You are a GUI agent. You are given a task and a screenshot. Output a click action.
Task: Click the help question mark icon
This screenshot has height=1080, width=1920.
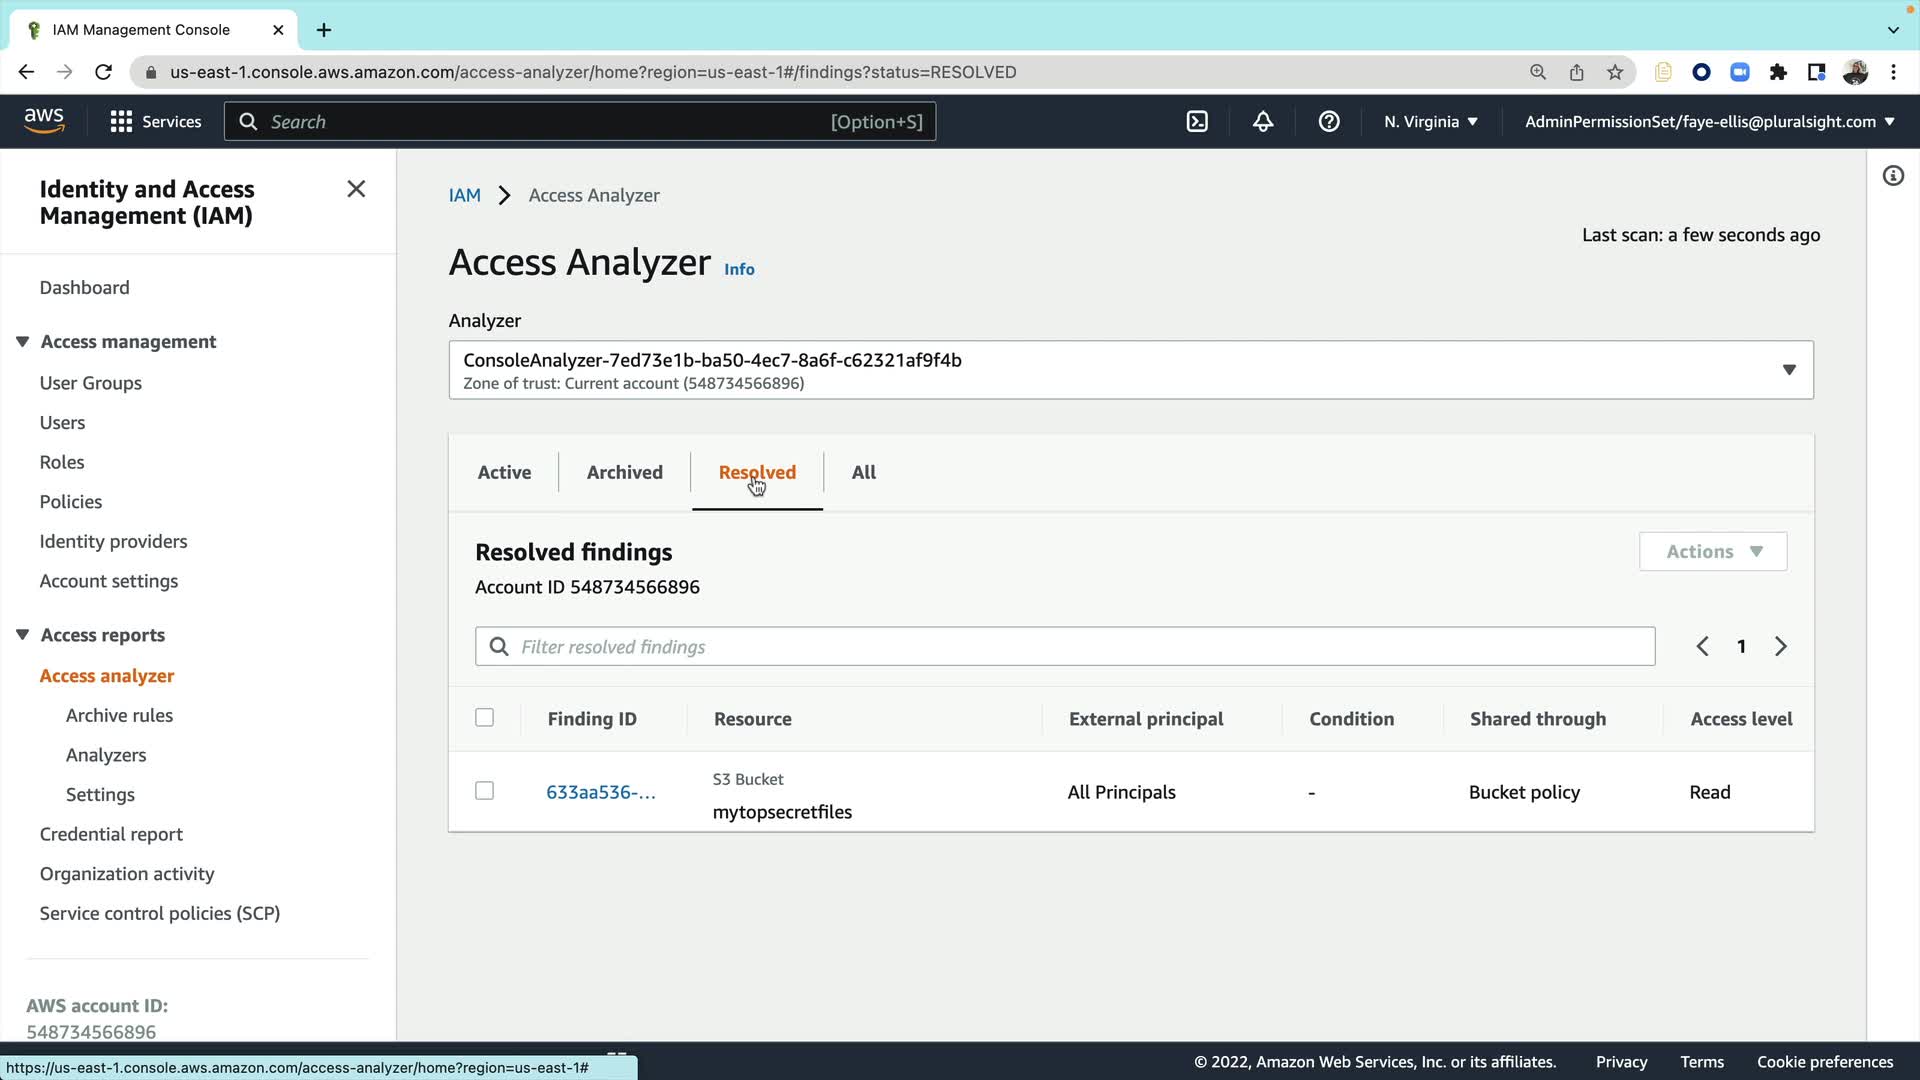pyautogui.click(x=1329, y=122)
